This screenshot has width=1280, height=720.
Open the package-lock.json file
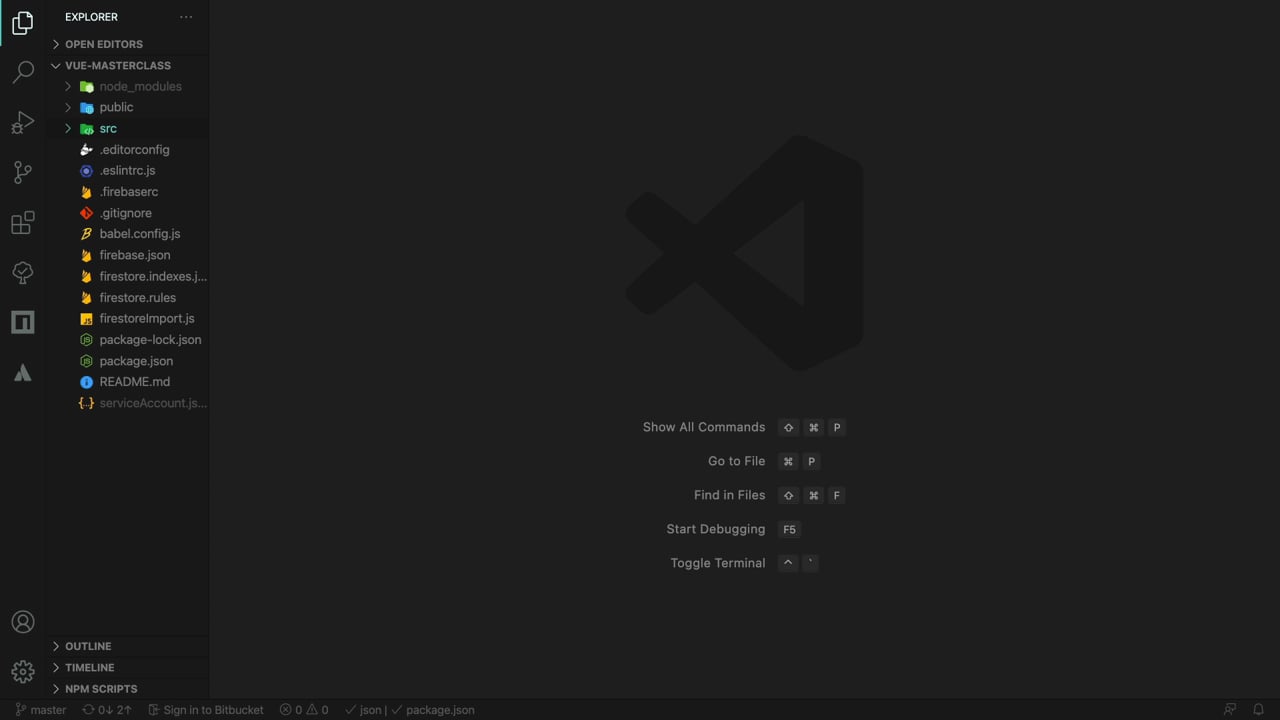tap(127, 339)
